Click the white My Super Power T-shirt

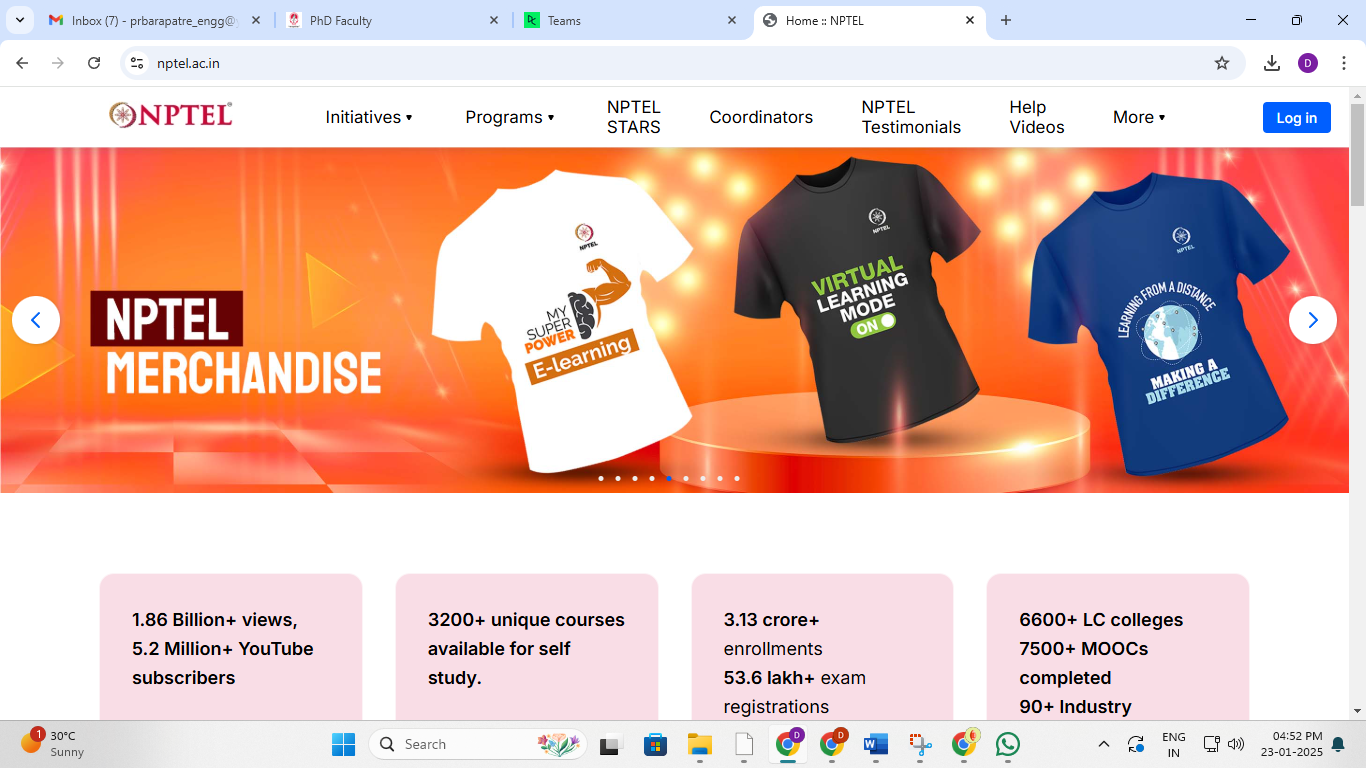(560, 320)
